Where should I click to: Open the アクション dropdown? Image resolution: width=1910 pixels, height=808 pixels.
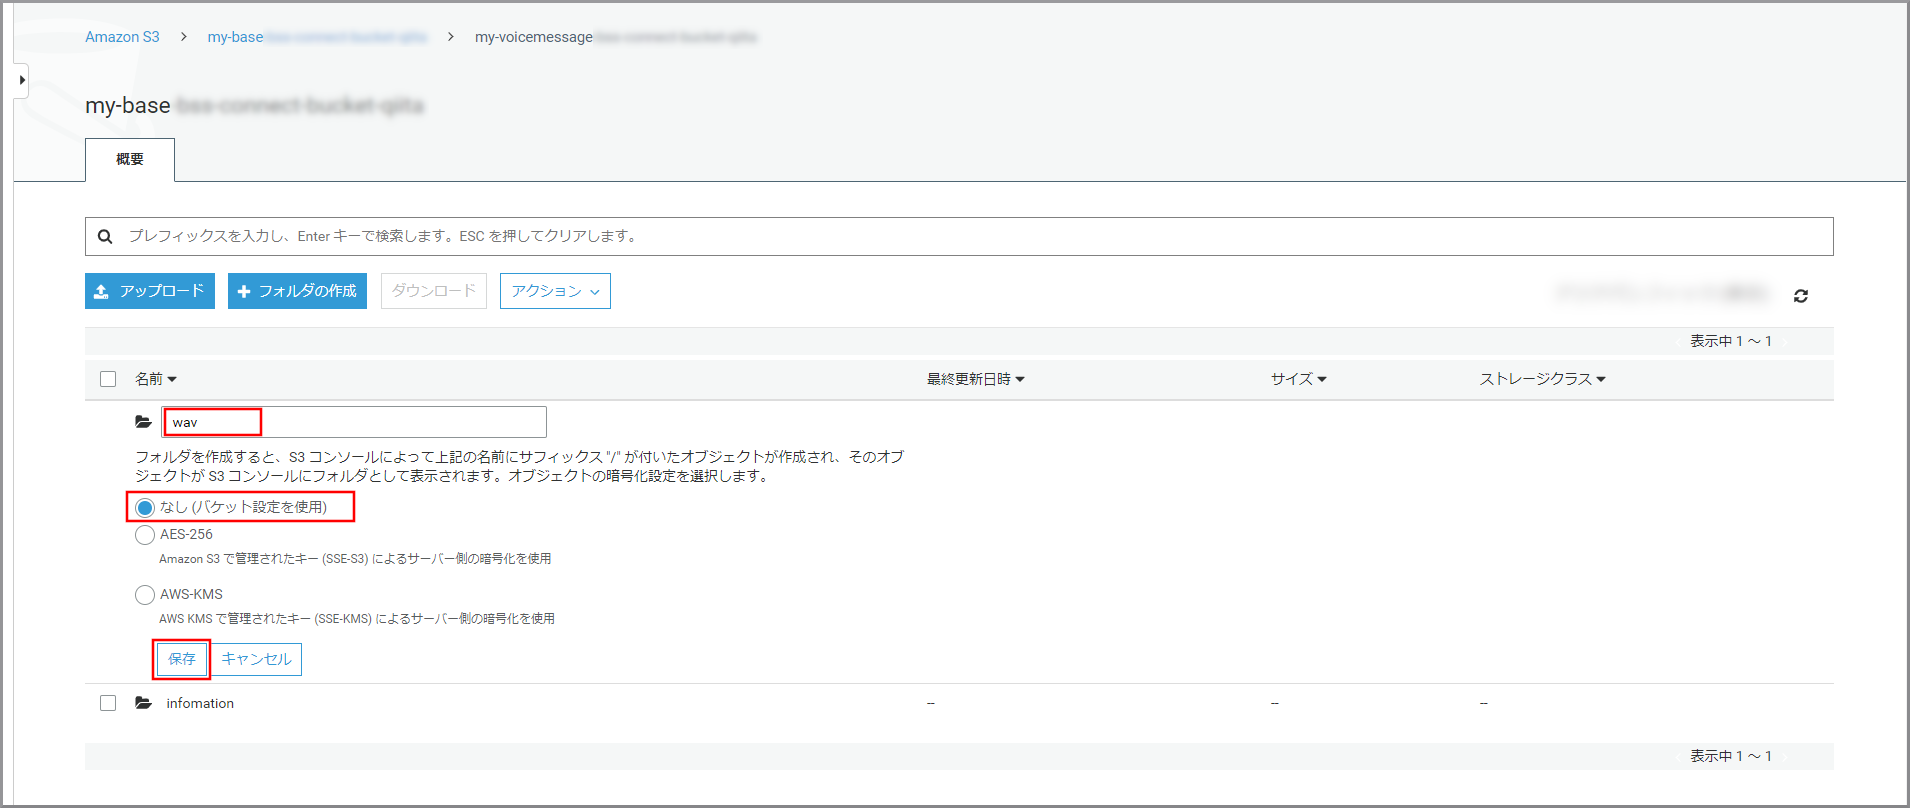(x=555, y=291)
